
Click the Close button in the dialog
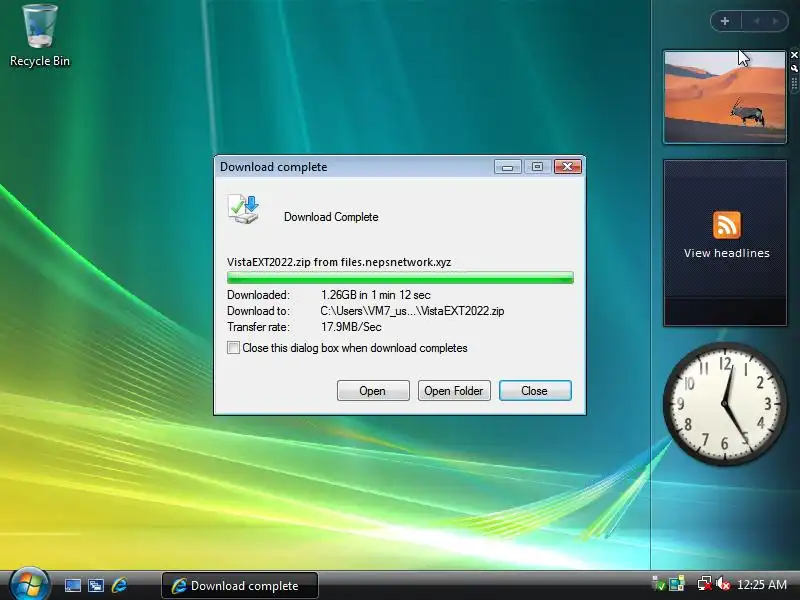coord(535,391)
